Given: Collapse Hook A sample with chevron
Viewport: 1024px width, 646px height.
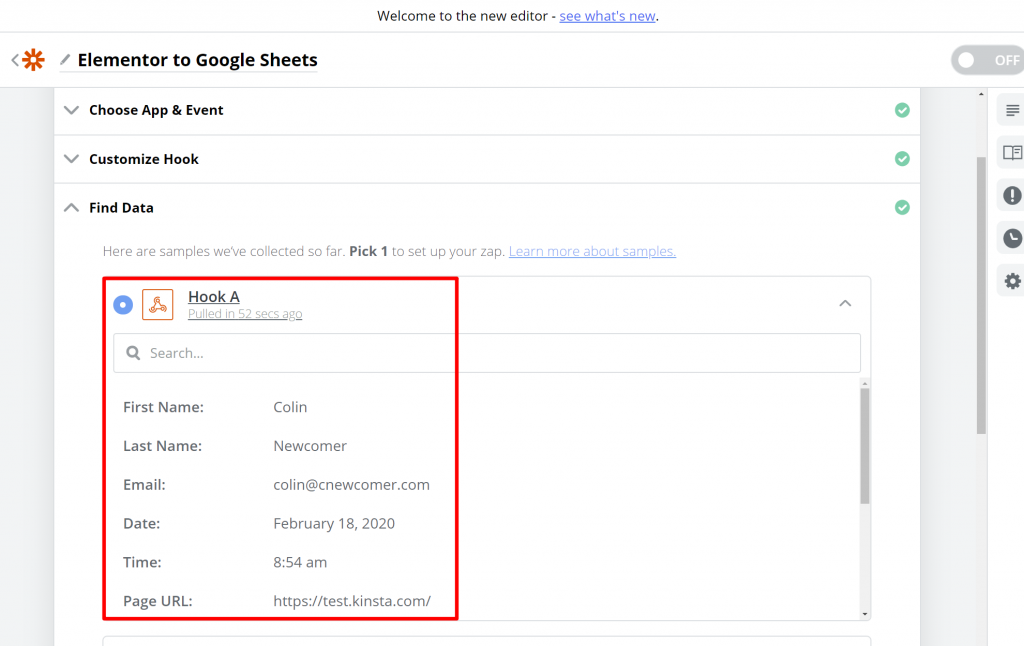Looking at the screenshot, I should click(845, 303).
